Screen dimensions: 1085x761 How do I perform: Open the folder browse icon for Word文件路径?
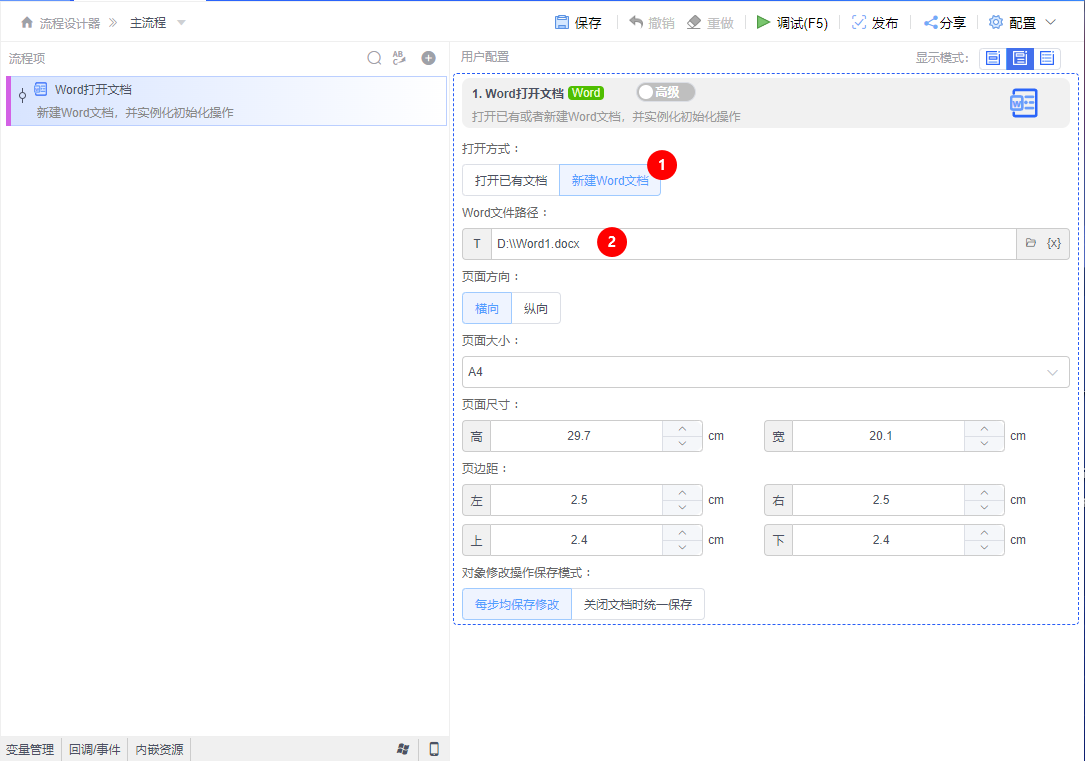(1031, 242)
